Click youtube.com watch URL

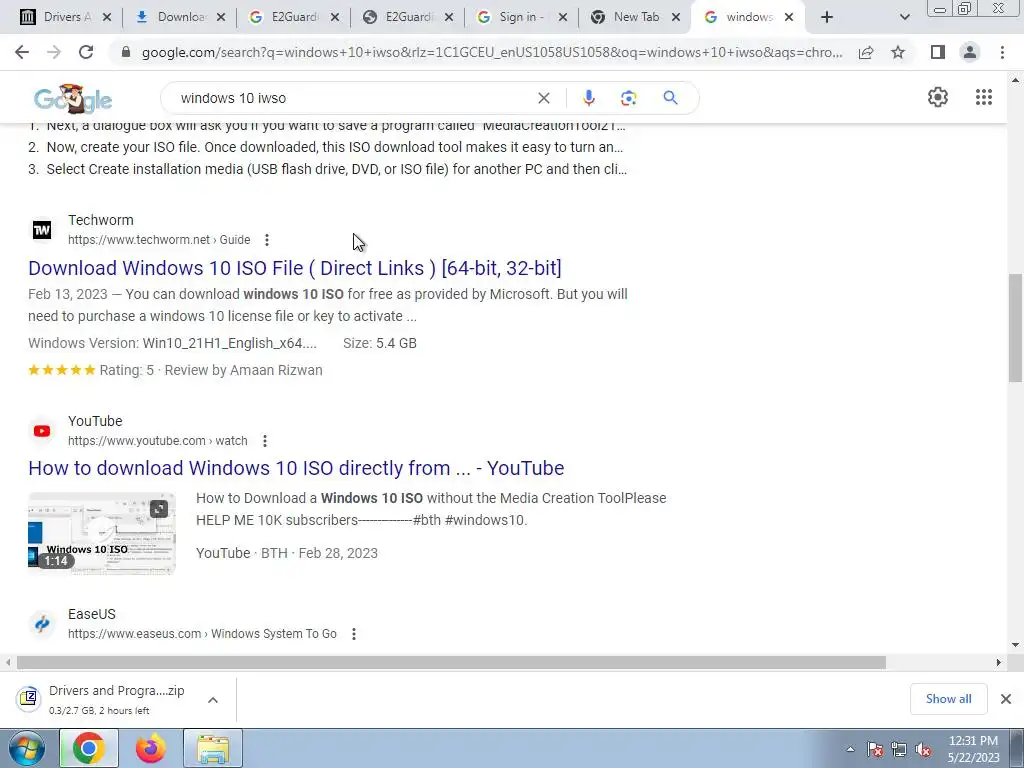point(157,441)
